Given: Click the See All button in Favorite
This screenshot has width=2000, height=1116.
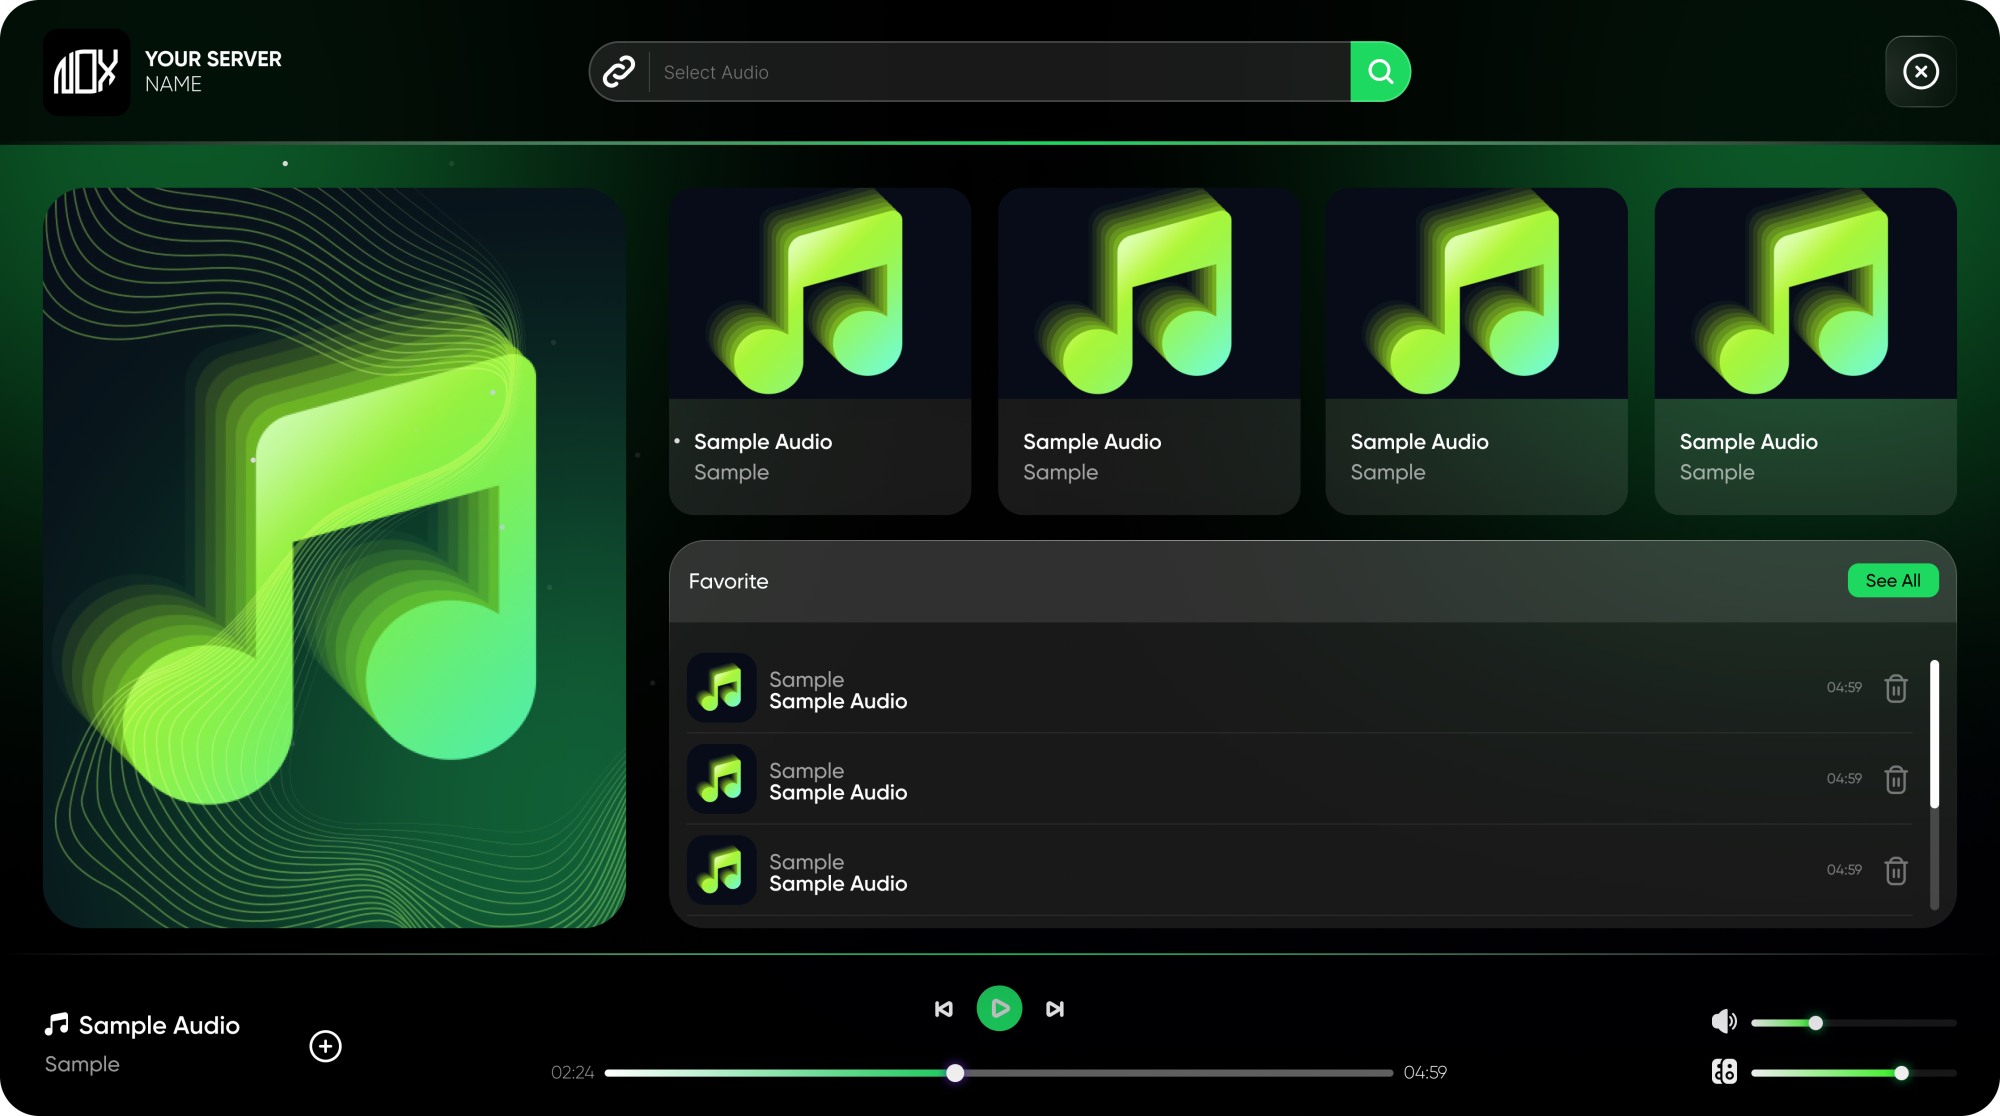Looking at the screenshot, I should pyautogui.click(x=1893, y=581).
